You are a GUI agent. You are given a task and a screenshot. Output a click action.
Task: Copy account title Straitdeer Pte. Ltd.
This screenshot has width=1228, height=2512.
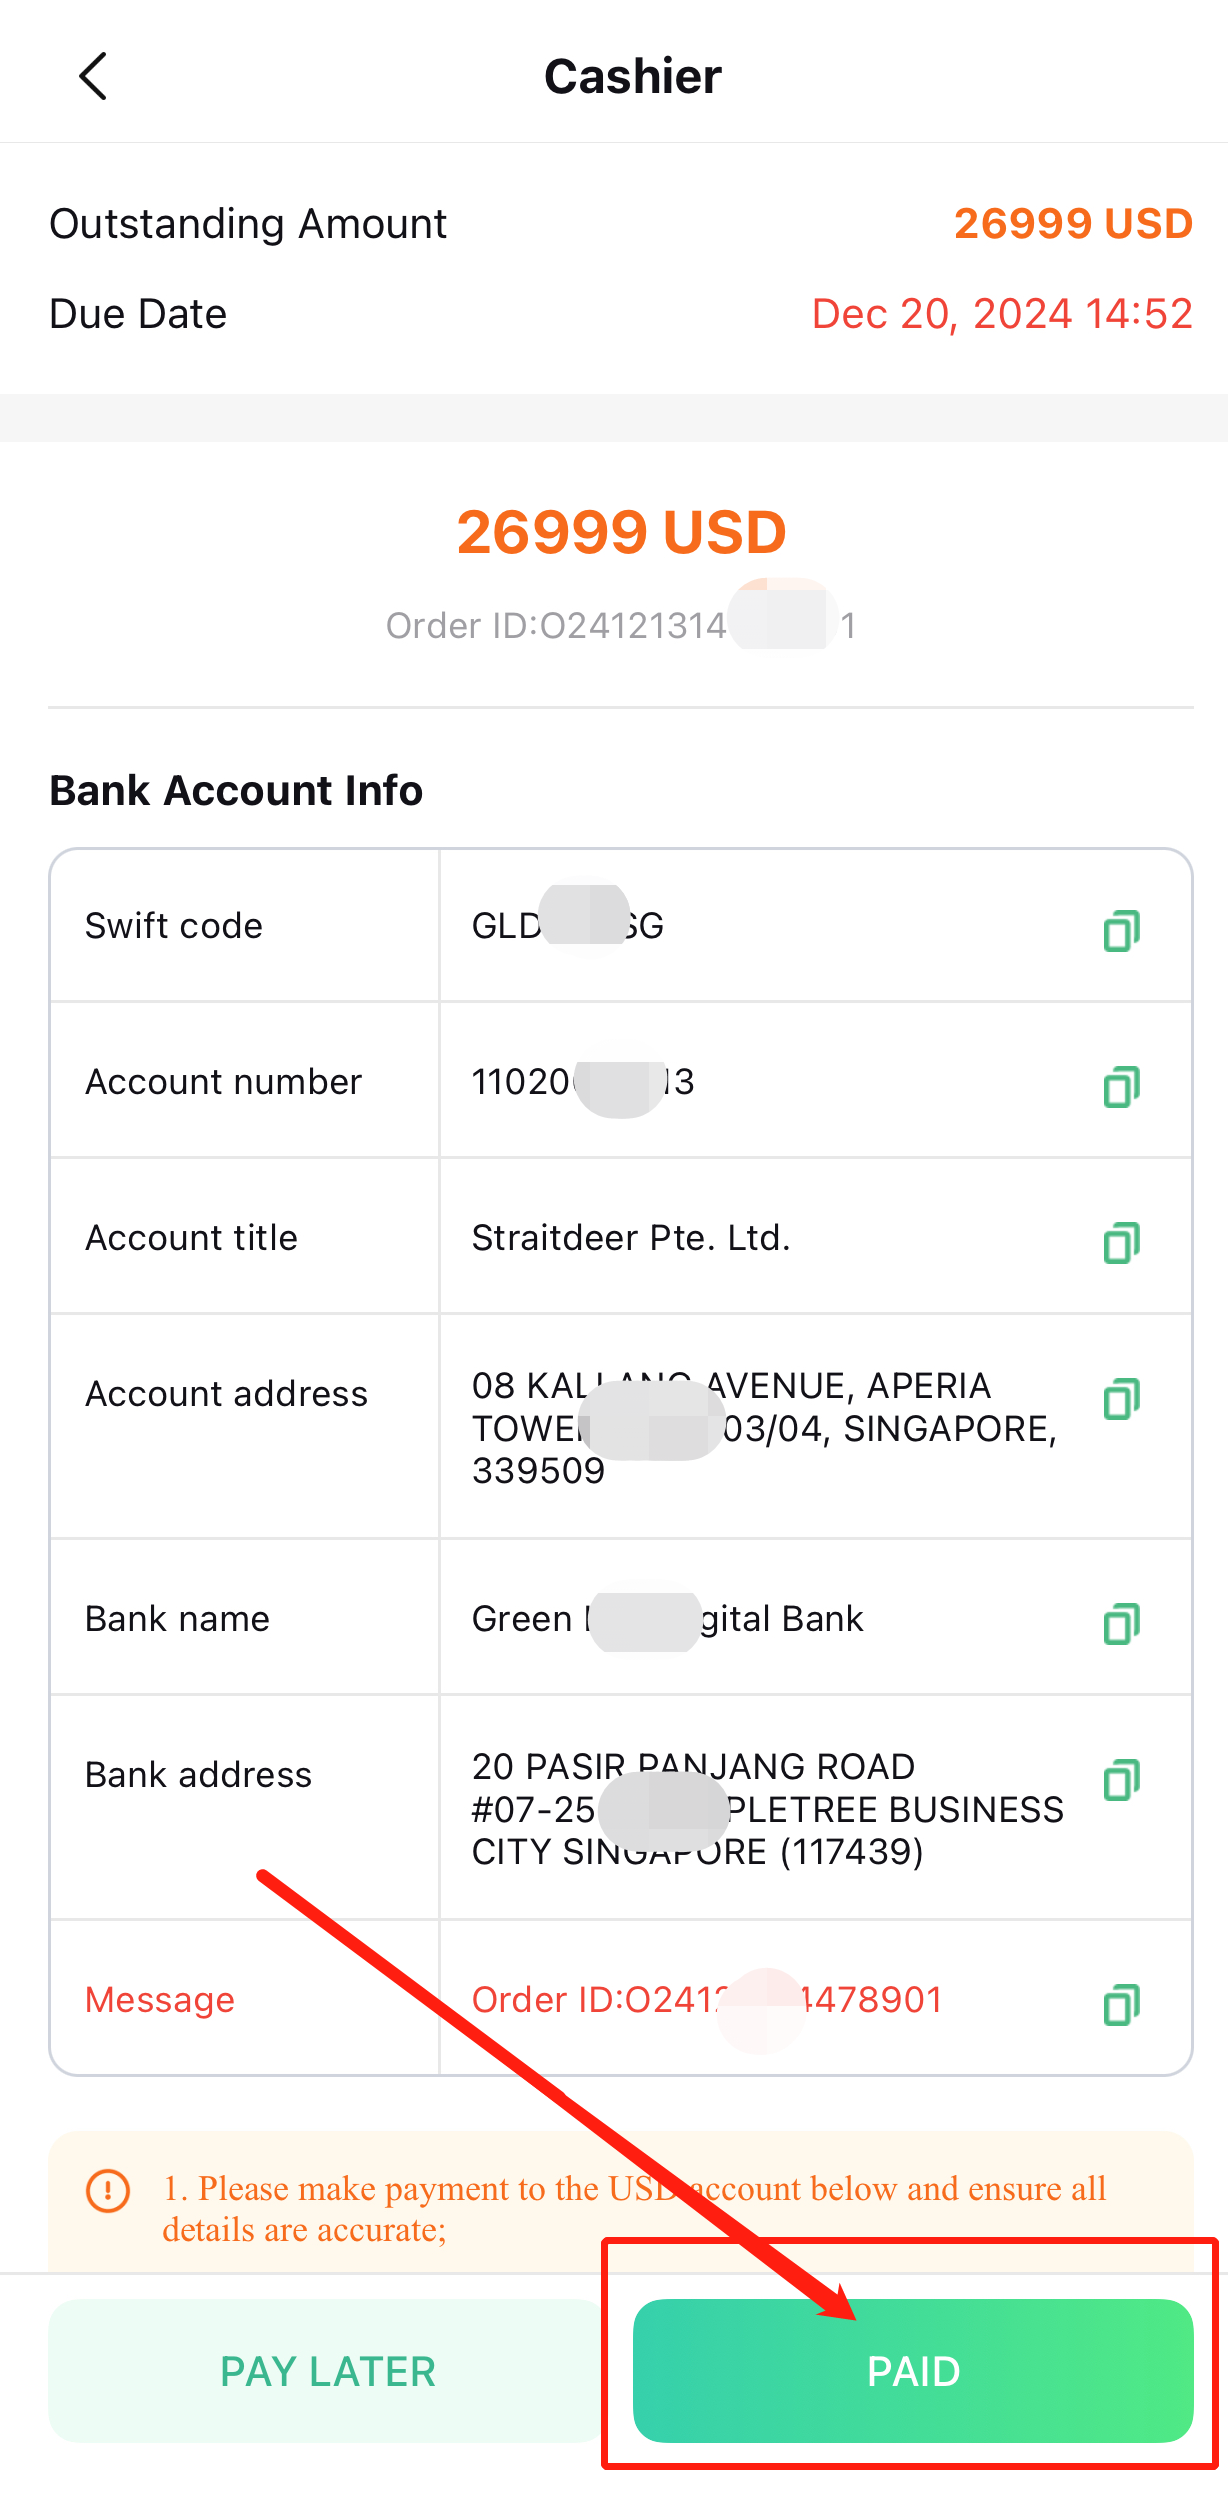[1121, 1242]
